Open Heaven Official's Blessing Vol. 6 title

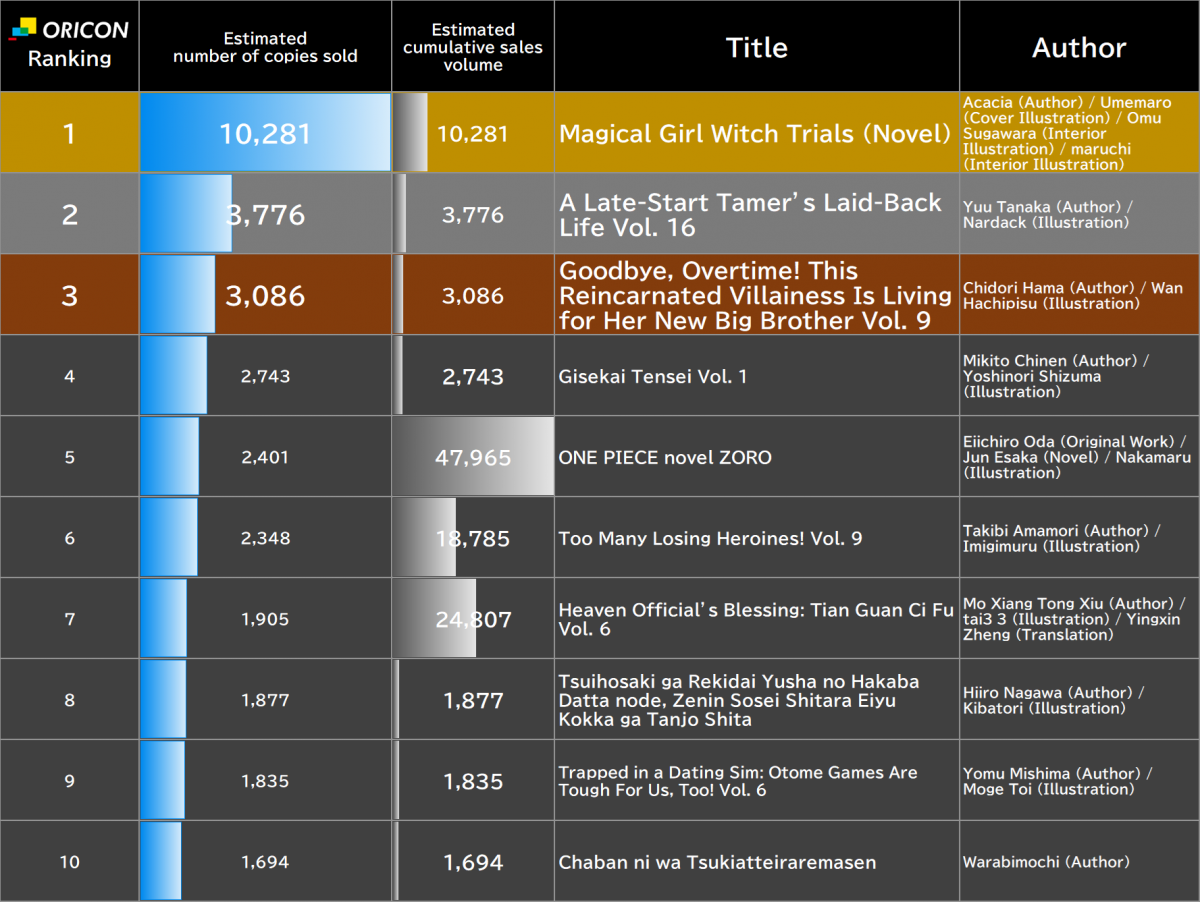click(x=756, y=620)
